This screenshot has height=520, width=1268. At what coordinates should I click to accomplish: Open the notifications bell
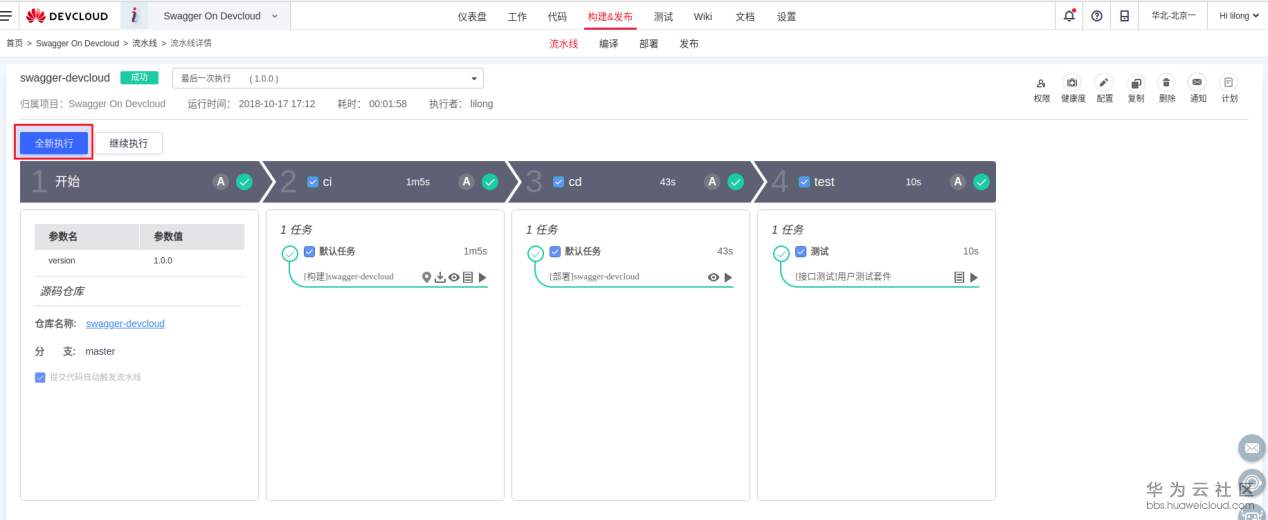tap(1070, 16)
